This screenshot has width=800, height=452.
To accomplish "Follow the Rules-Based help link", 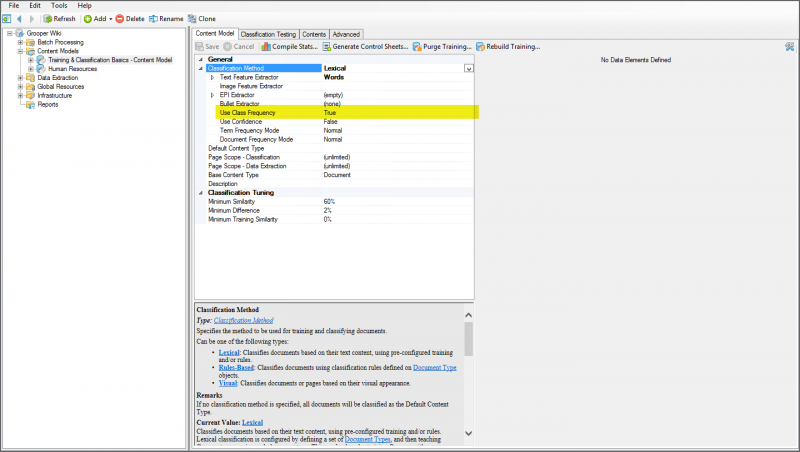I will click(236, 367).
